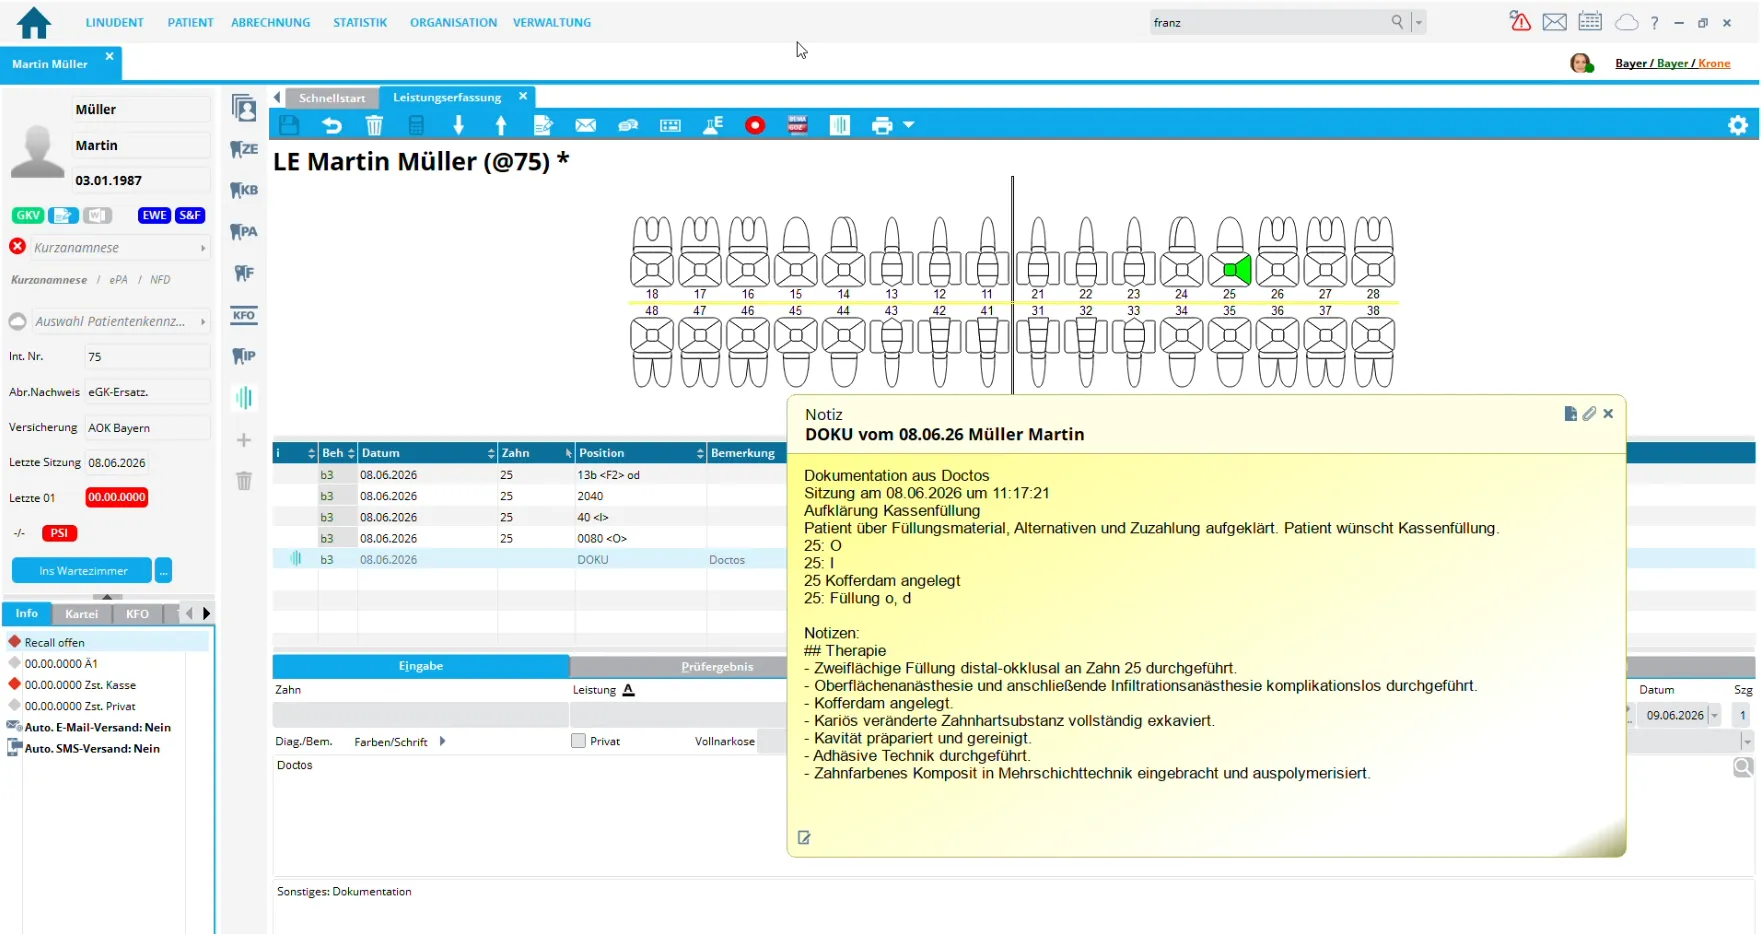Click the edit document pencil icon
The height and width of the screenshot is (934, 1761).
[543, 125]
